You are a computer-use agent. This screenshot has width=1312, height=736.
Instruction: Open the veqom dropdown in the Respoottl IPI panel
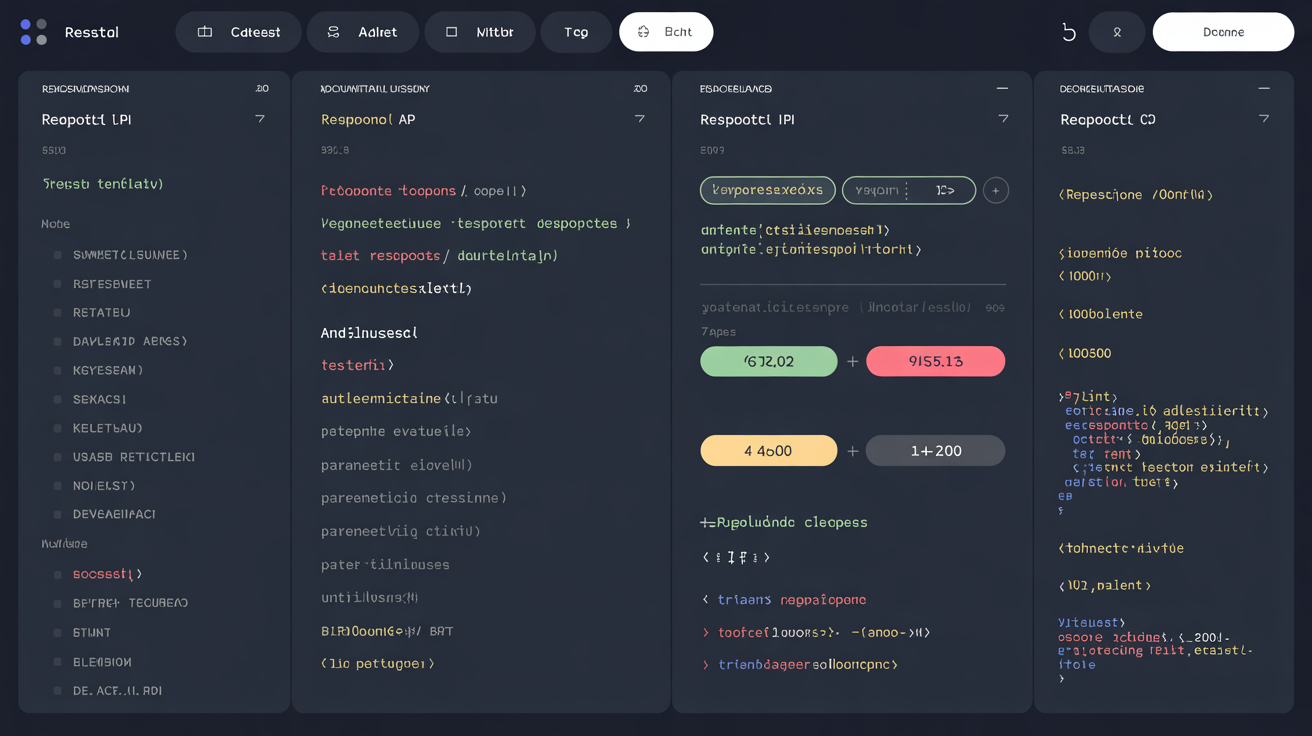tap(908, 190)
